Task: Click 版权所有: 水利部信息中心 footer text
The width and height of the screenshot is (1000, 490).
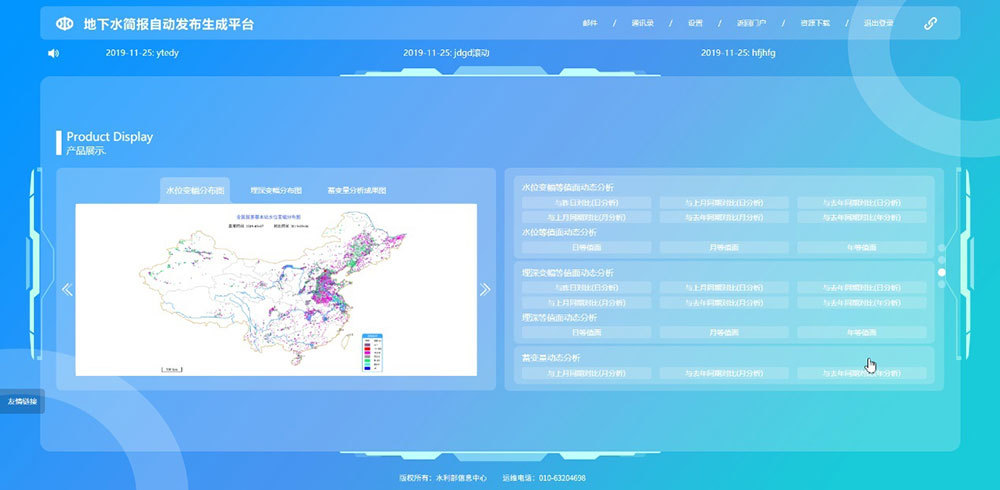Action: coord(443,477)
